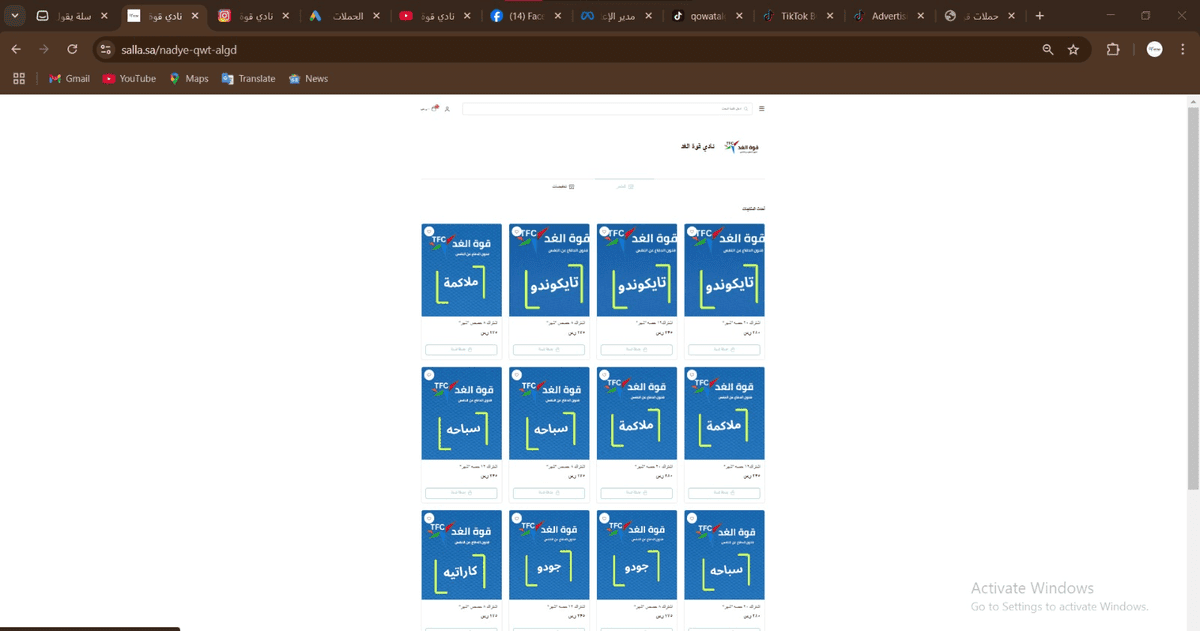
Task: Open Maps bookmark
Action: click(188, 78)
